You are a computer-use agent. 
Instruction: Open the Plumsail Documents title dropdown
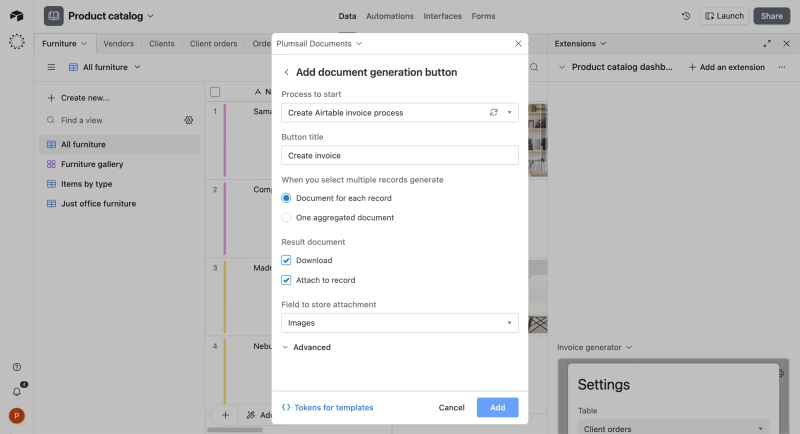tap(319, 43)
